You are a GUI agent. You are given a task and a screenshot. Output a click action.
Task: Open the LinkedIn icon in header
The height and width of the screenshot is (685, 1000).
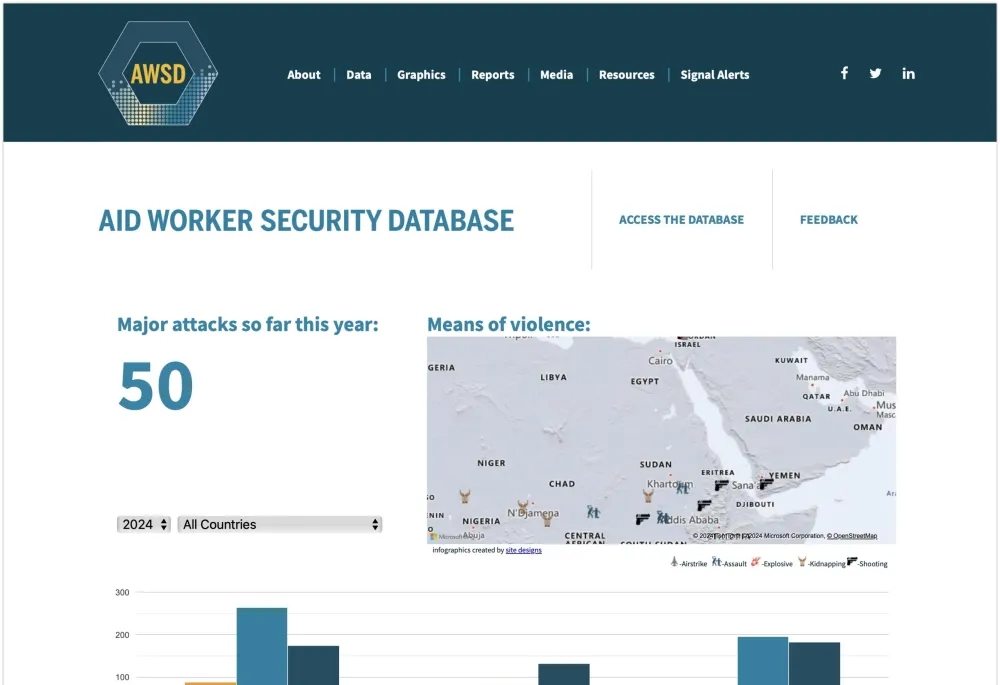pyautogui.click(x=908, y=73)
